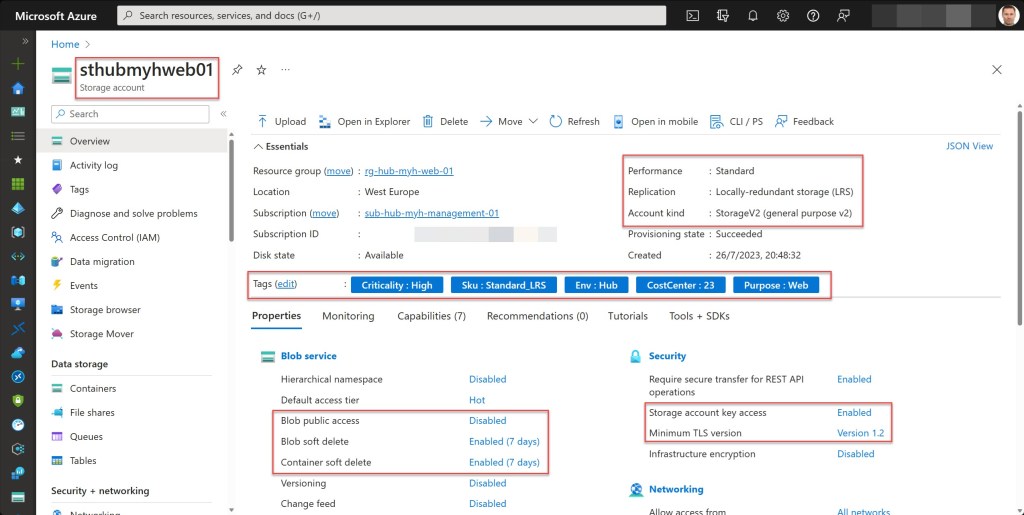
Task: Click the Blob public access Disabled setting
Action: point(487,421)
